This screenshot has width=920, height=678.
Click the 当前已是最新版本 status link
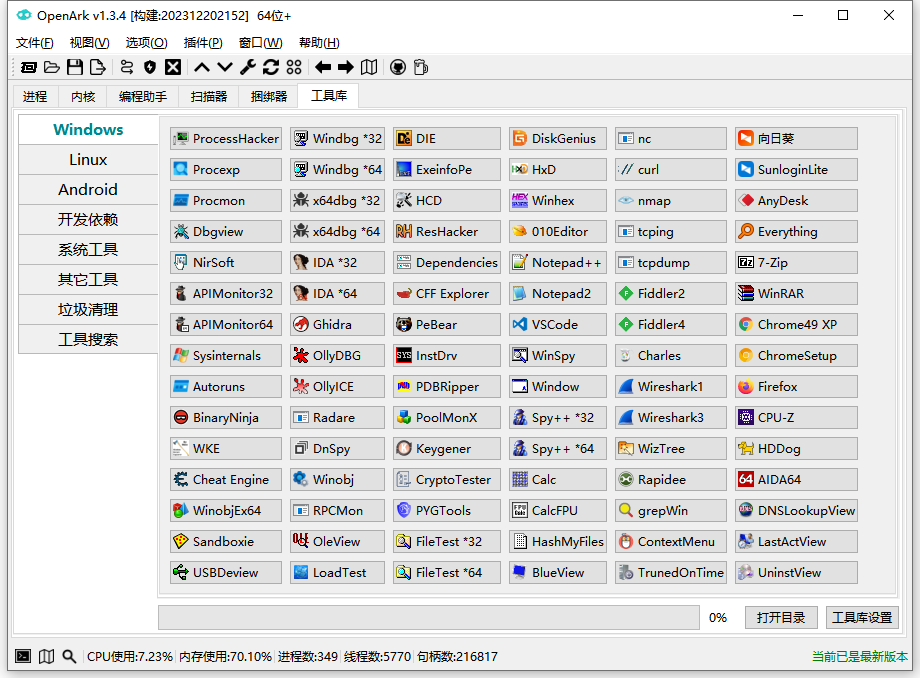(860, 656)
